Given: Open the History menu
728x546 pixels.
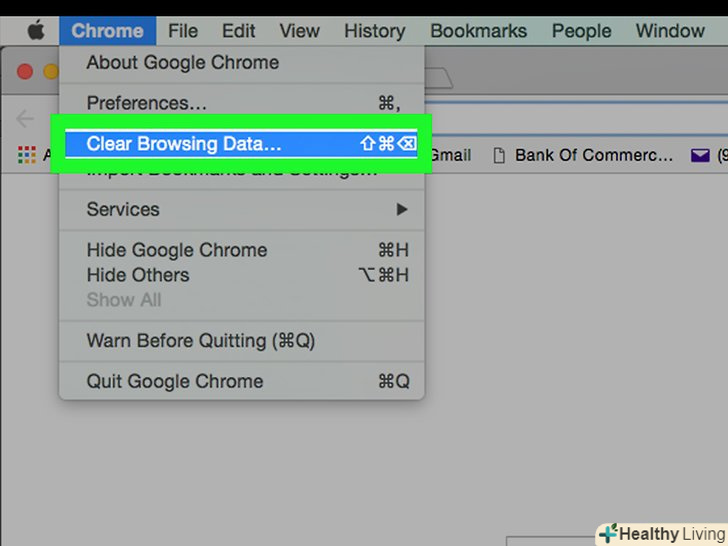Looking at the screenshot, I should pos(374,31).
